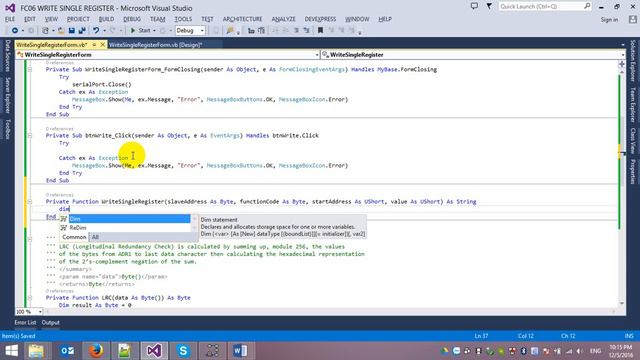The width and height of the screenshot is (640, 360).
Task: Open the BUILD menu
Action: click(x=107, y=19)
